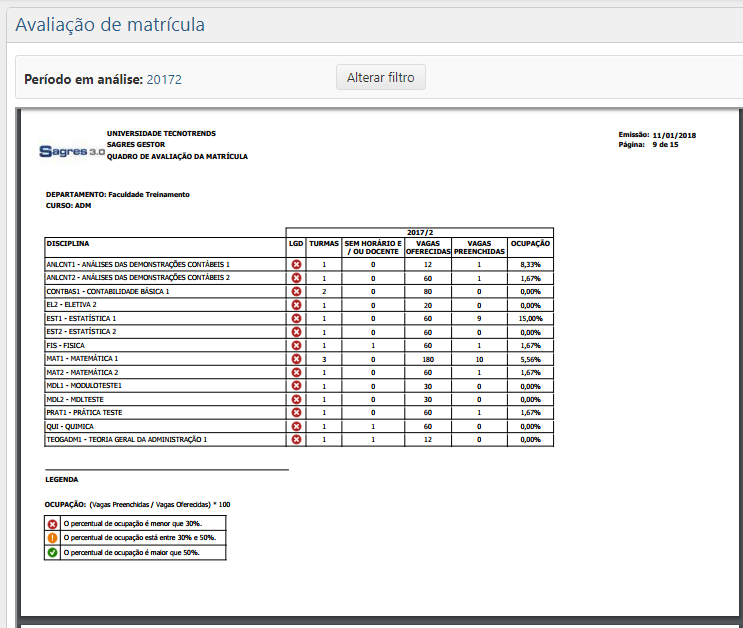The width and height of the screenshot is (743, 628).
Task: Click the DISCIPLINA column header
Action: coord(68,243)
